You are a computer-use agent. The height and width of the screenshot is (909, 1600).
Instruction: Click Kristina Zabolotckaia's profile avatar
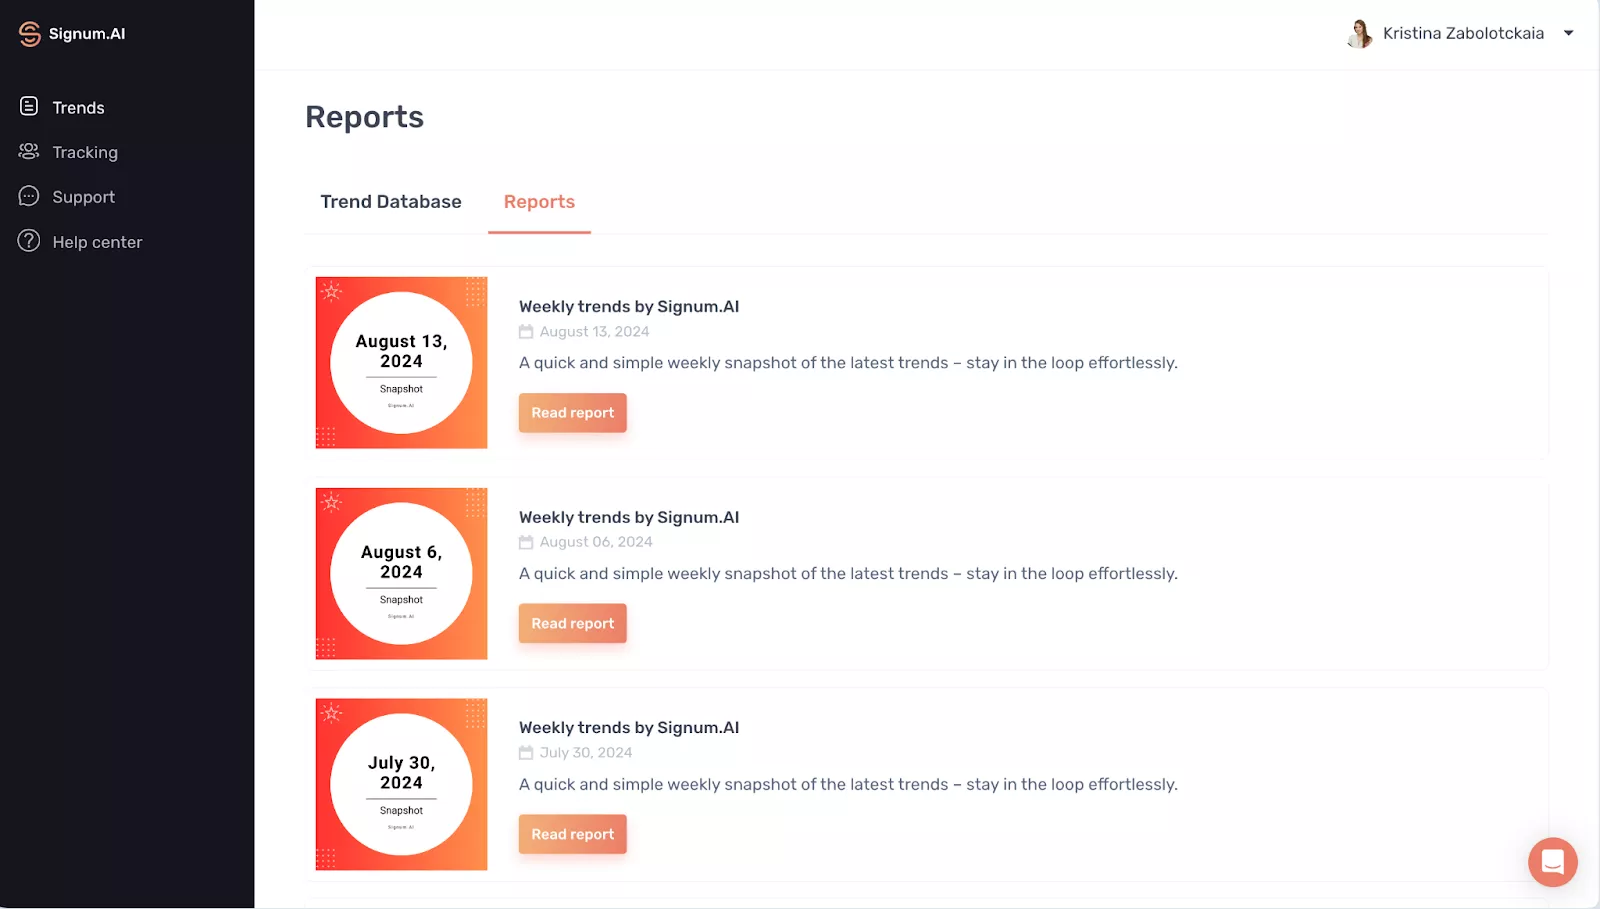pos(1359,34)
